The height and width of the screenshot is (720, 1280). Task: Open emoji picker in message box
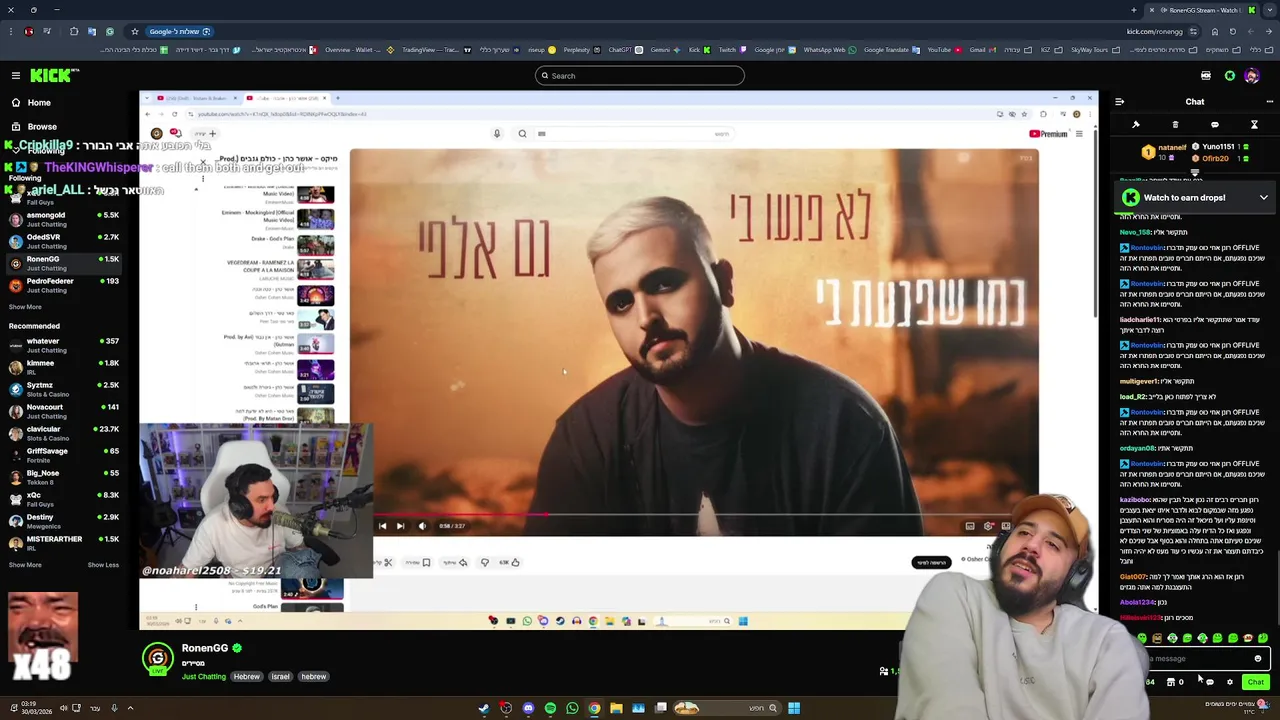(1258, 658)
